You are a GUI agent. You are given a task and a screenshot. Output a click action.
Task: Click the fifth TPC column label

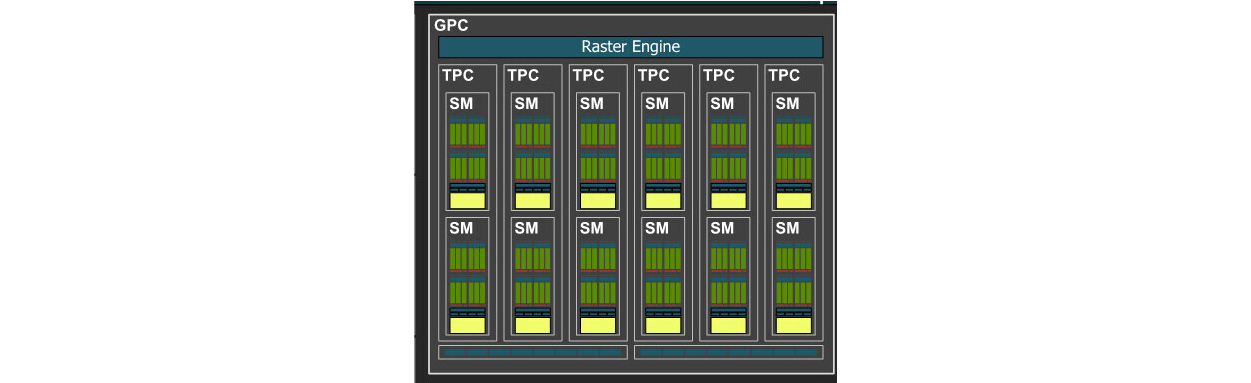pyautogui.click(x=718, y=75)
